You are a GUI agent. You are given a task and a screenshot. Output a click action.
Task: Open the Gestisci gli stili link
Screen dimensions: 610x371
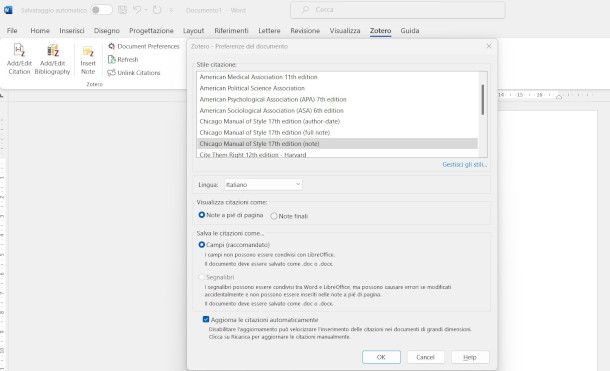[x=465, y=164]
